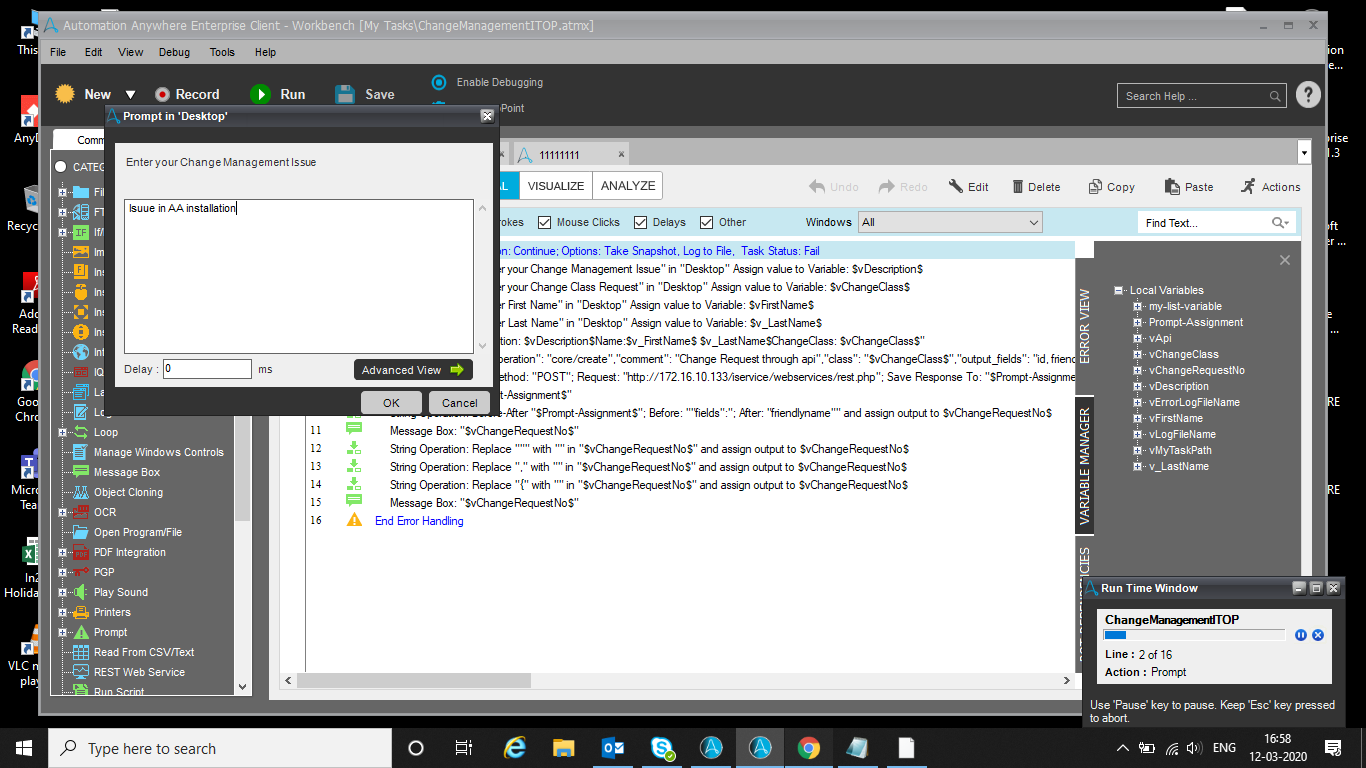Click OK in the Prompt dialog
Image resolution: width=1366 pixels, height=768 pixels.
[x=391, y=403]
